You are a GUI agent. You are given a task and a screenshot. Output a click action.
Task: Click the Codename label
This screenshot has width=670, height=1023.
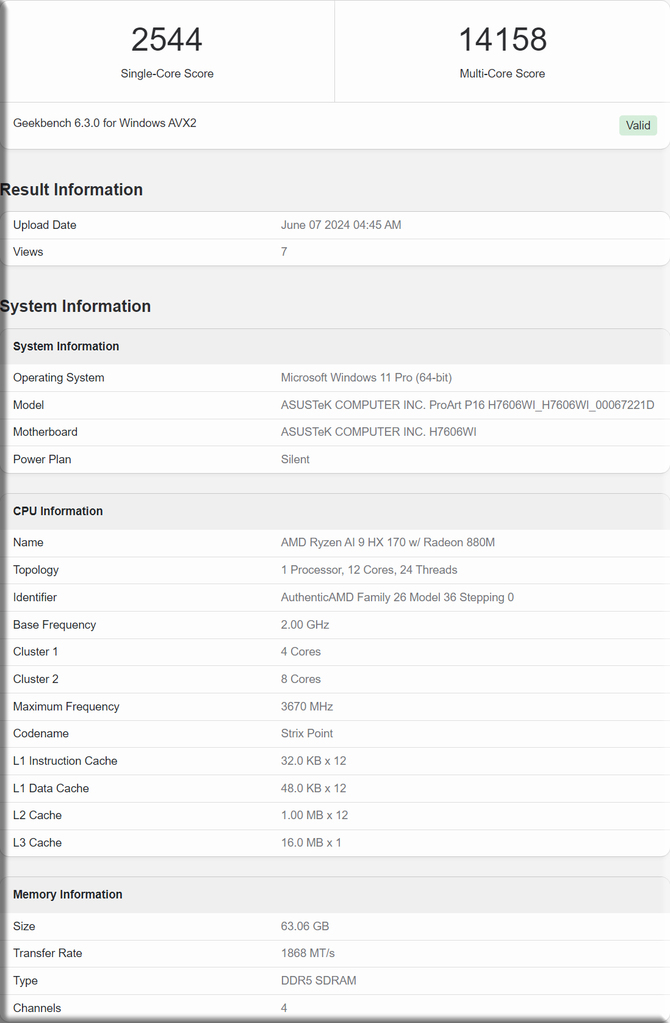click(40, 733)
